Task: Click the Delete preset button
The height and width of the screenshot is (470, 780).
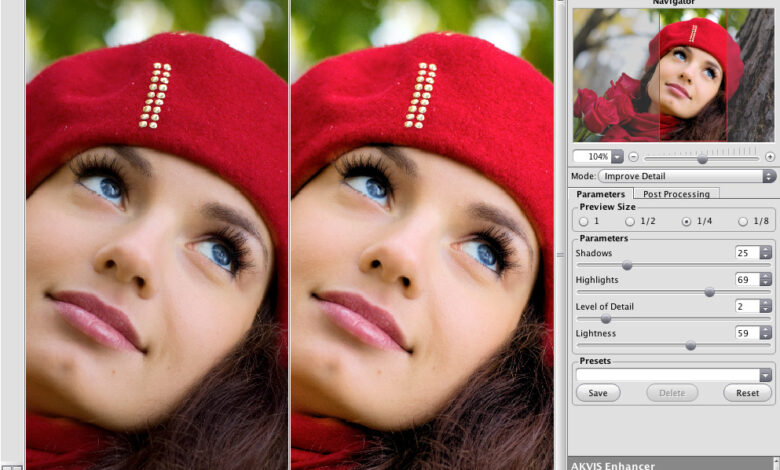Action: [672, 393]
